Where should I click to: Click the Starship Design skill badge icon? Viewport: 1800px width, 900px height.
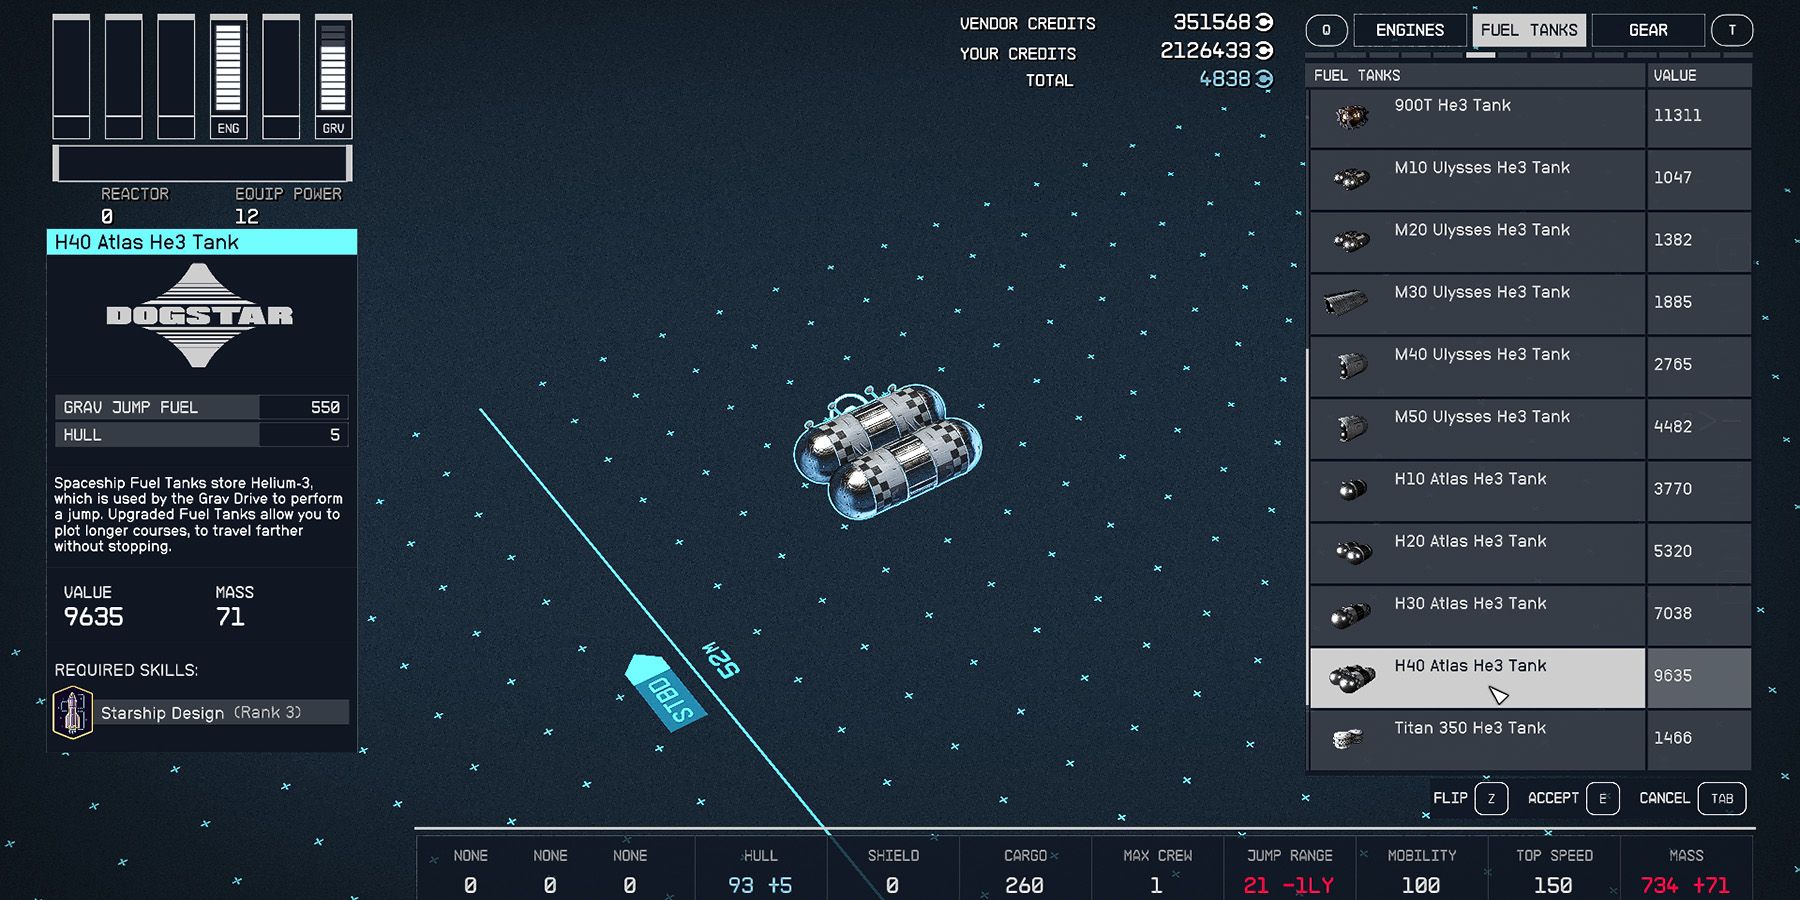[x=72, y=713]
